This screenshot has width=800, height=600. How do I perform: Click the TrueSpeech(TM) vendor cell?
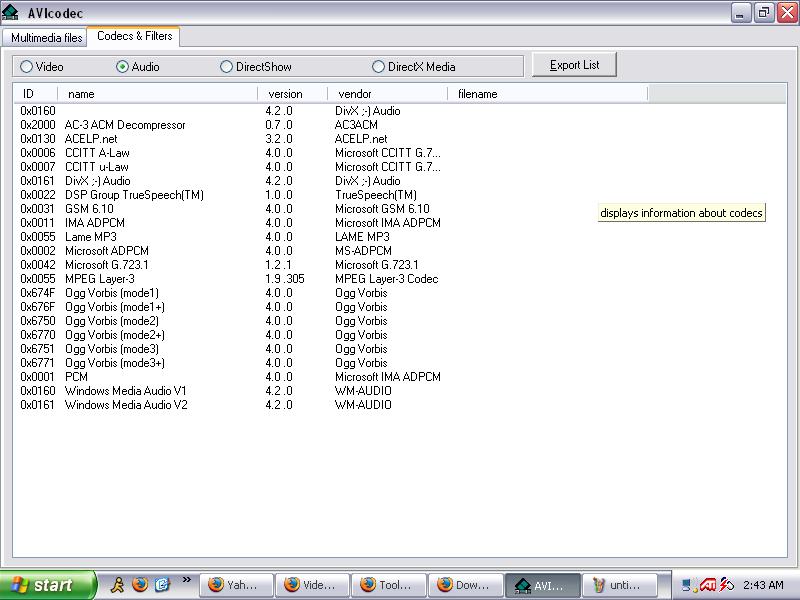point(376,195)
